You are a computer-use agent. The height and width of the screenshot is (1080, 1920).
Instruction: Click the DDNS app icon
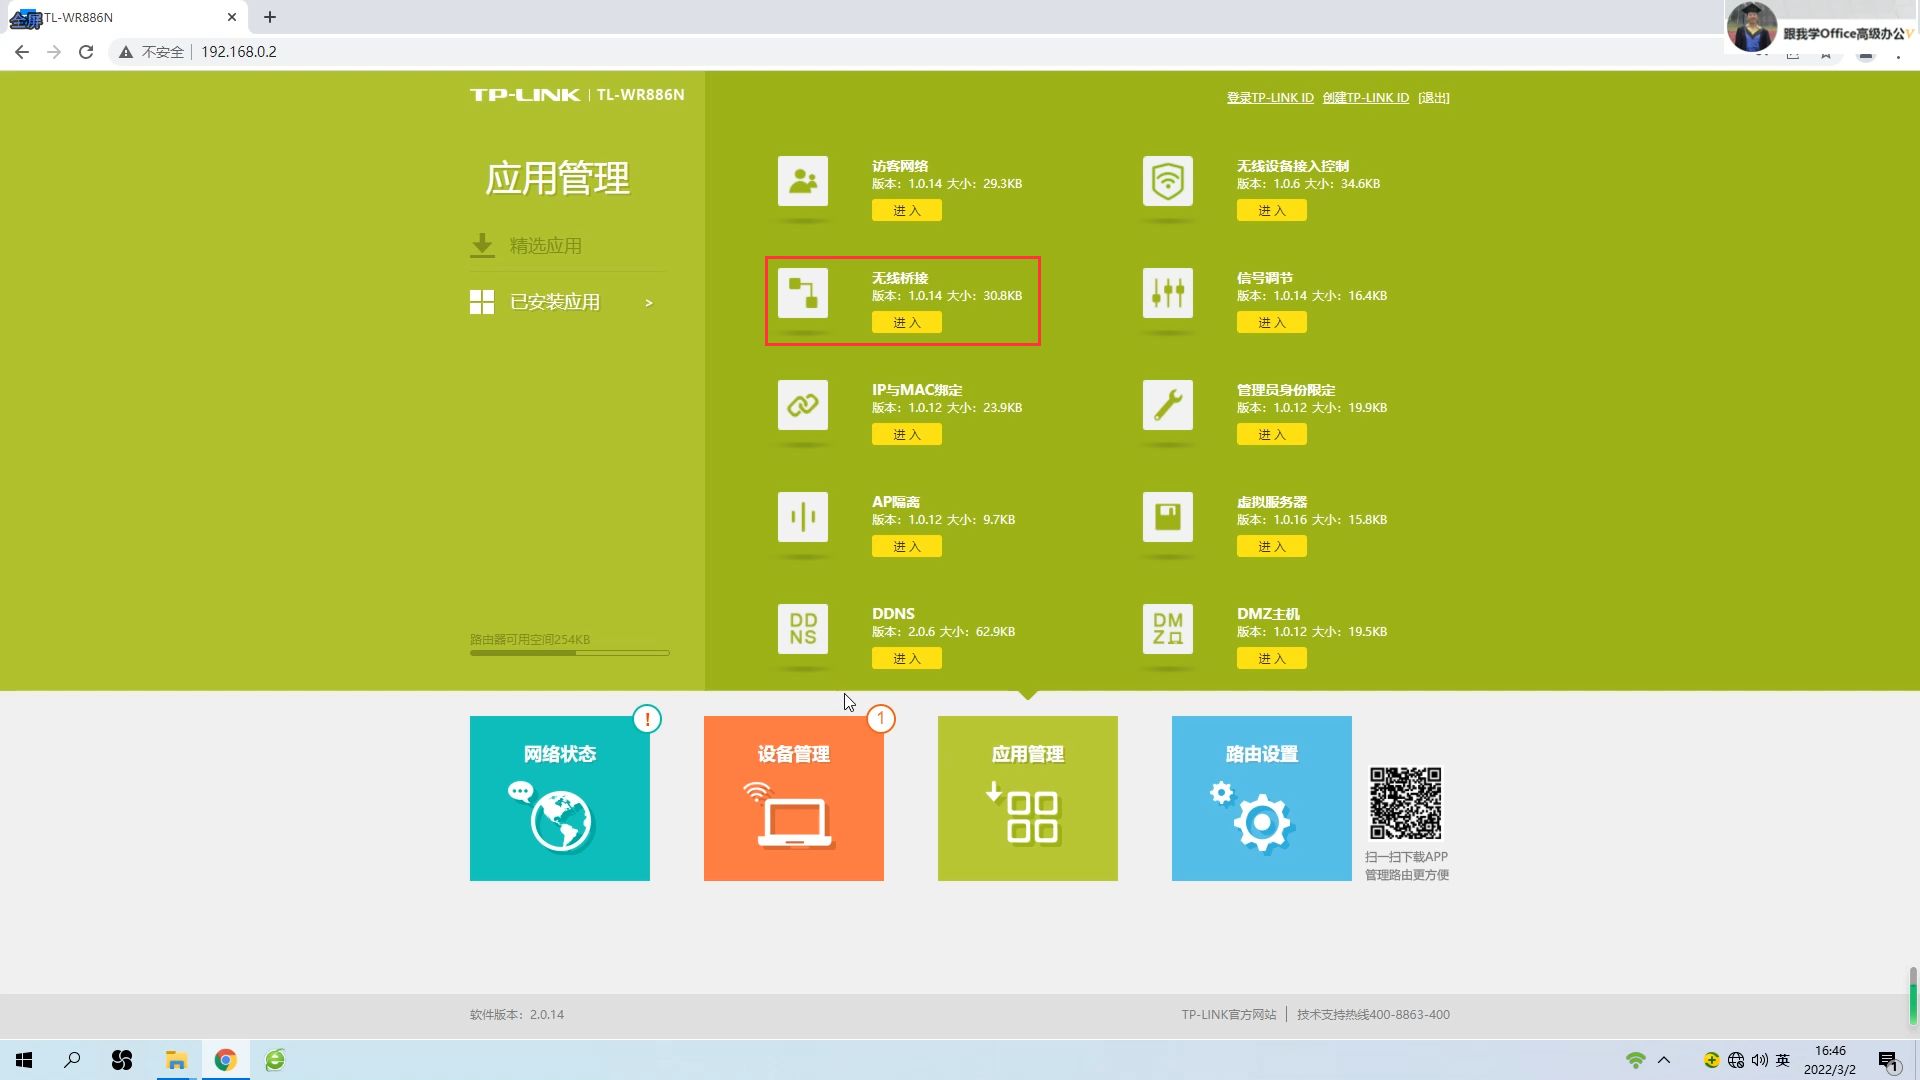803,629
